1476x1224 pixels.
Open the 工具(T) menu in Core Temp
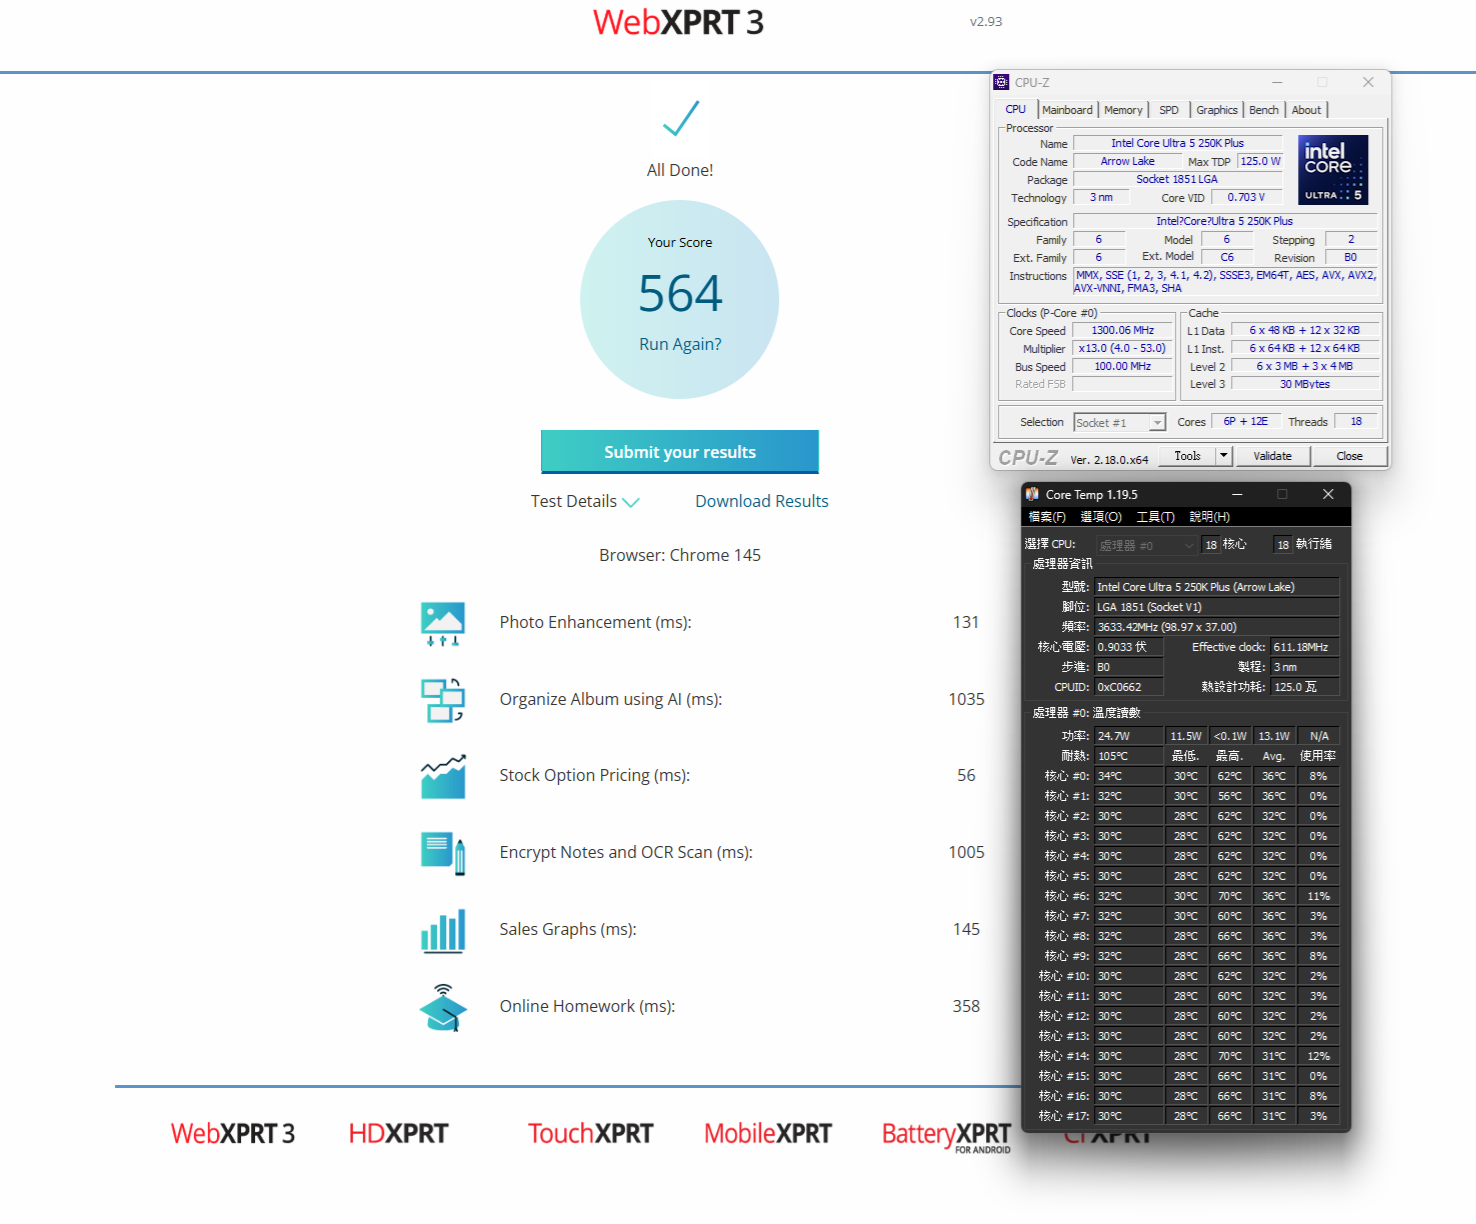pos(1155,517)
